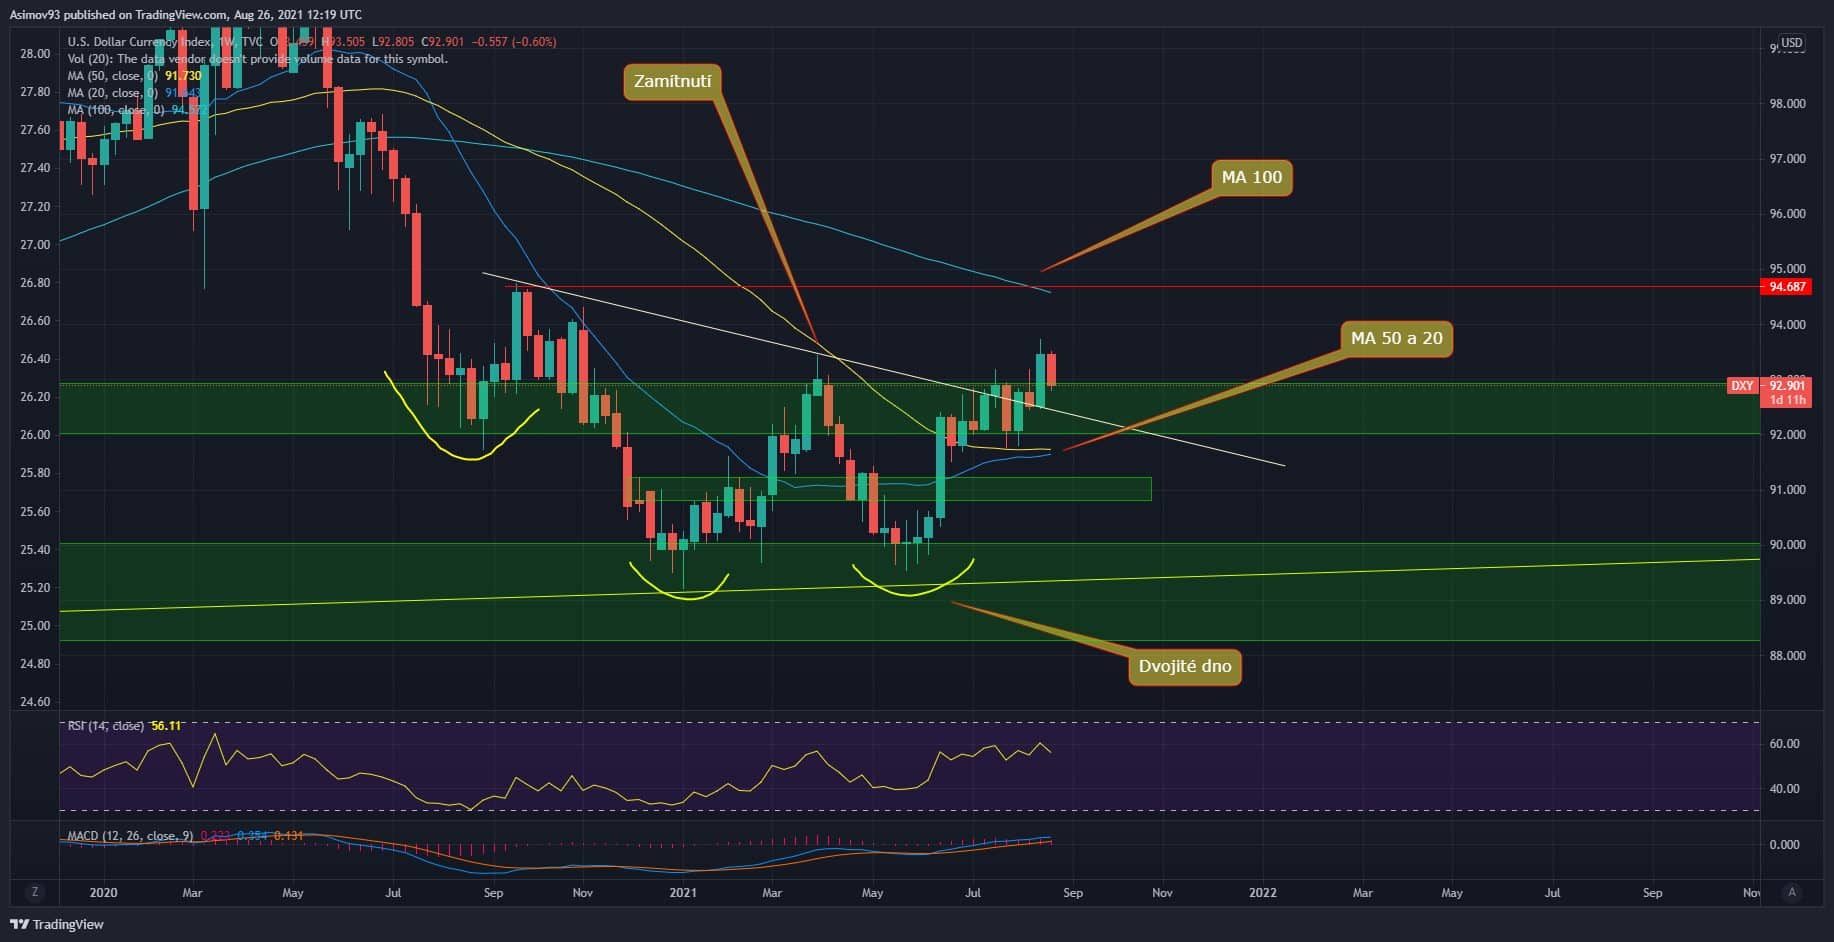Click 95.000 on the right price scale
Viewport: 1834px width, 942px height.
[x=1787, y=269]
